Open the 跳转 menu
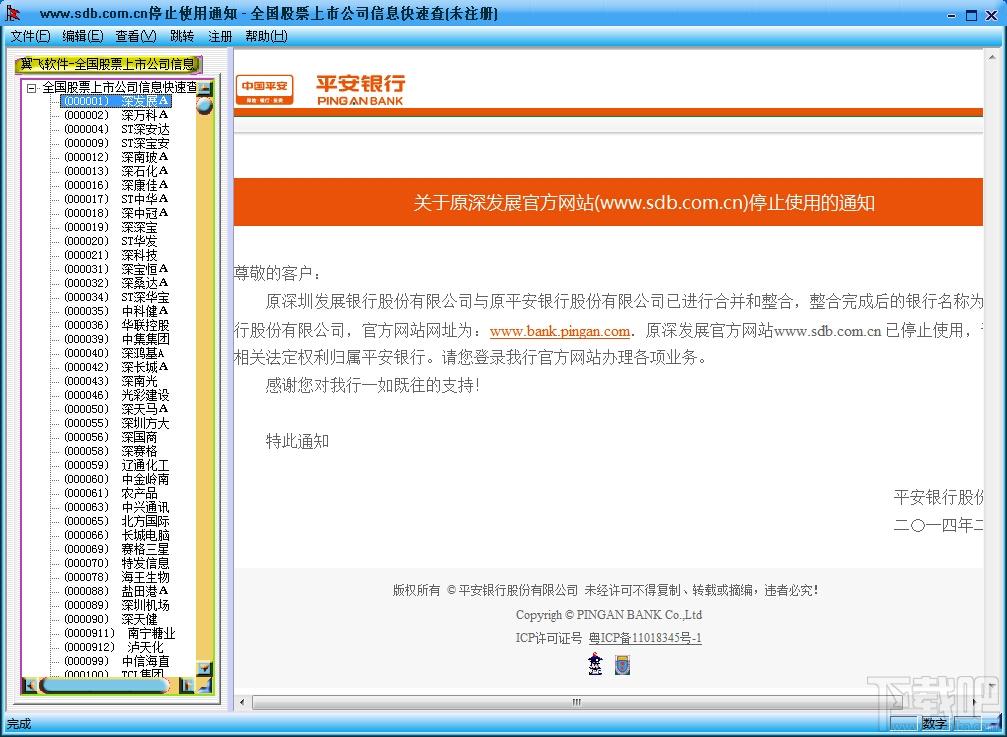 182,36
